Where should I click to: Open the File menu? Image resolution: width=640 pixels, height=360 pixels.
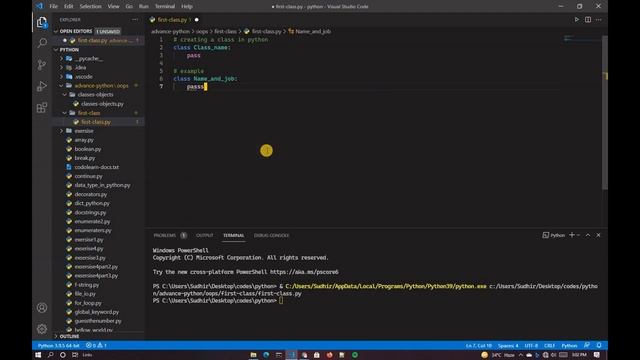[x=53, y=7]
